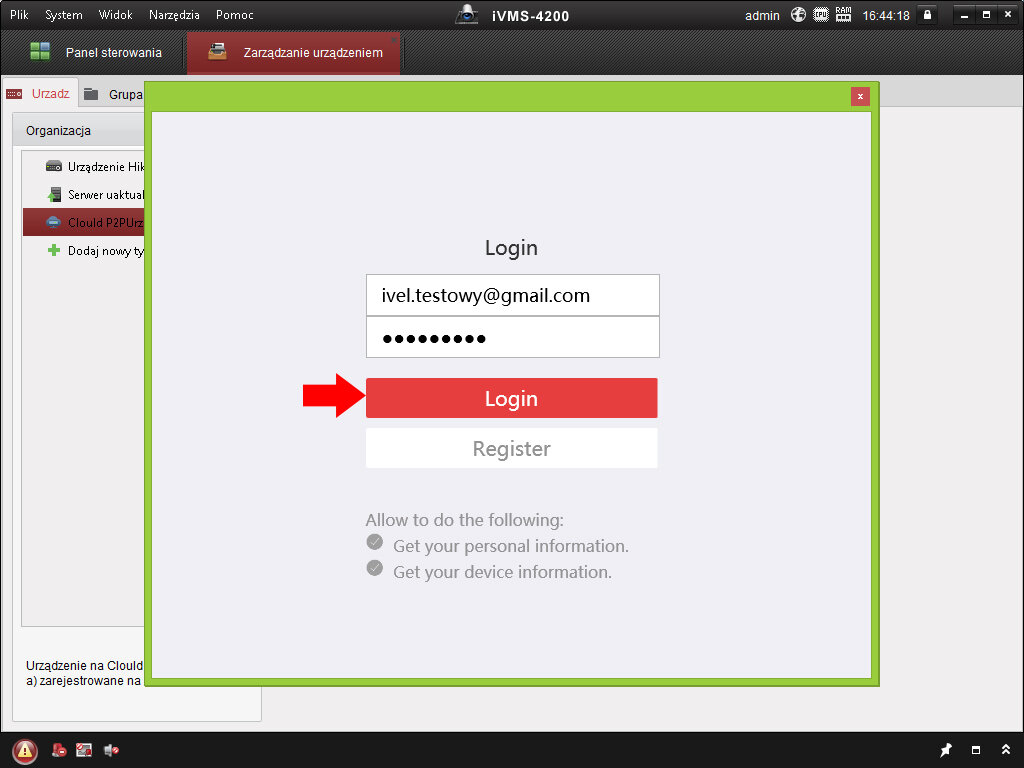
Task: Click the network globe icon
Action: click(x=798, y=15)
